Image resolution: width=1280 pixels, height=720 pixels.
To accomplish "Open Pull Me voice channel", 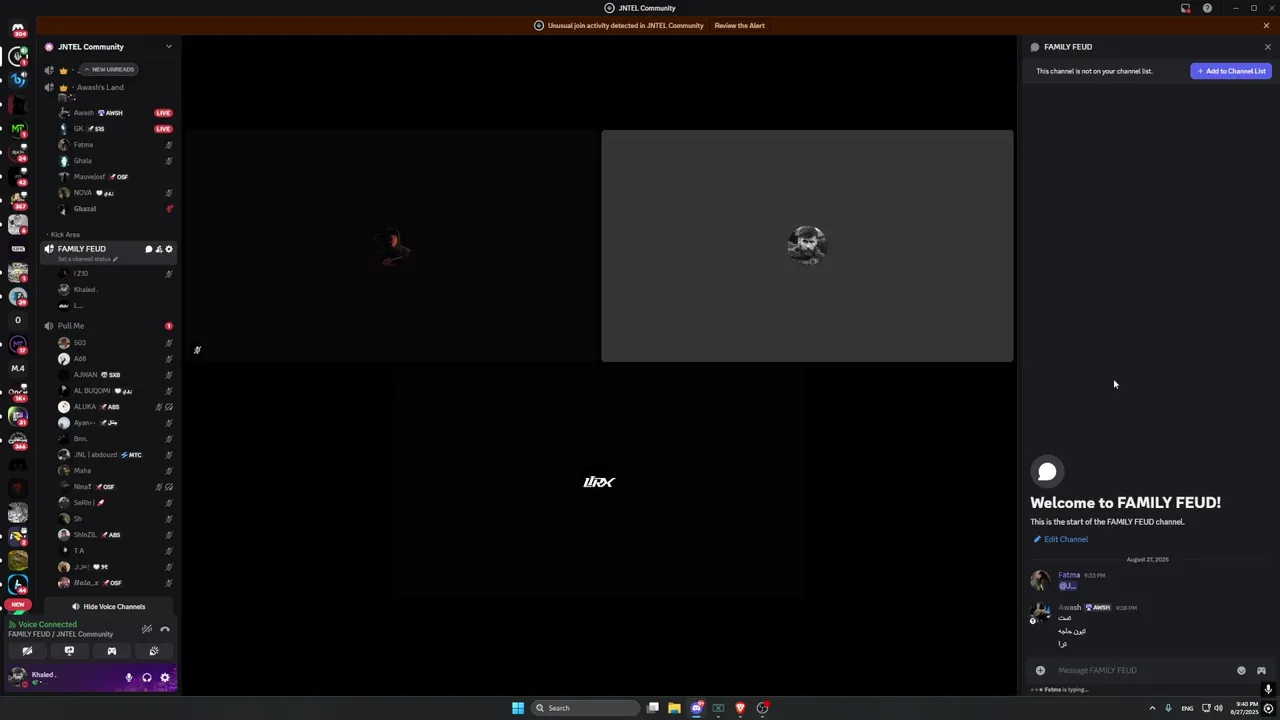I will (x=70, y=326).
